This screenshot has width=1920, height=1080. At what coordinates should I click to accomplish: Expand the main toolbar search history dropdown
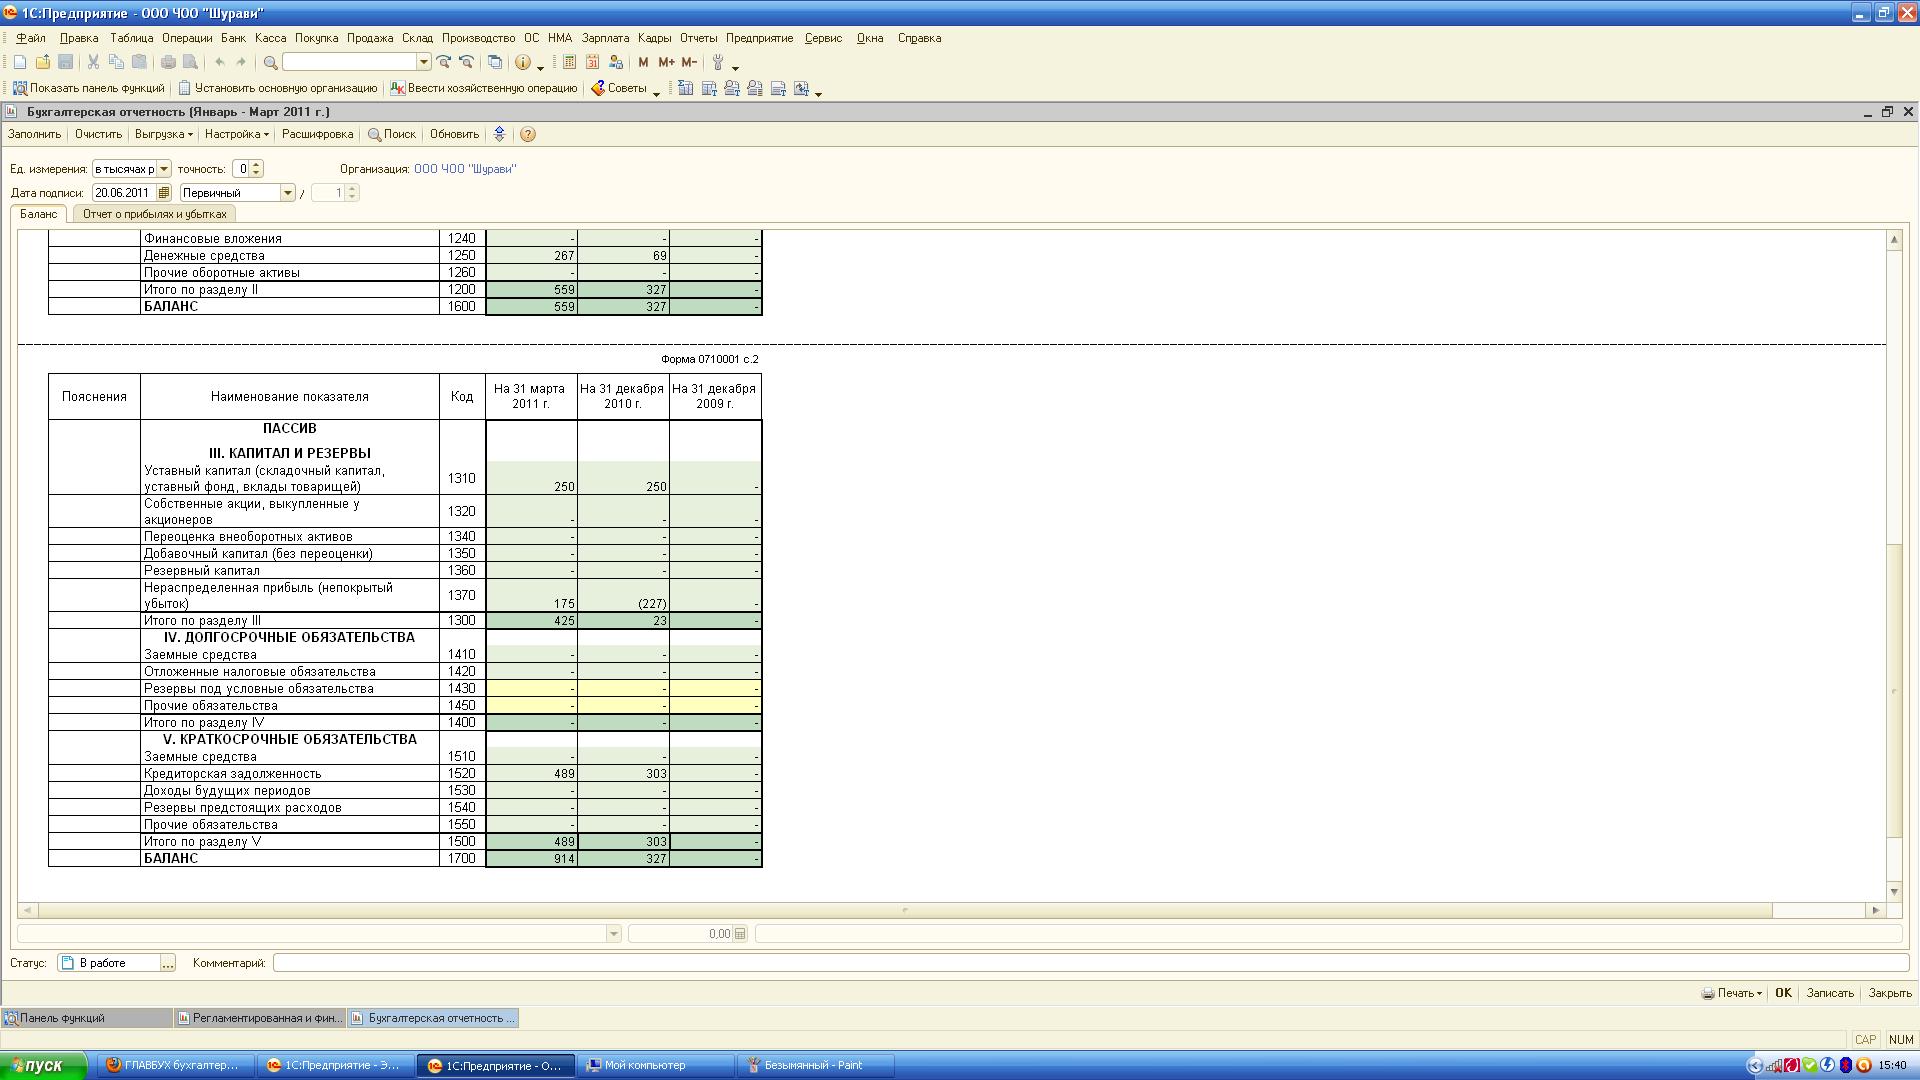(424, 62)
